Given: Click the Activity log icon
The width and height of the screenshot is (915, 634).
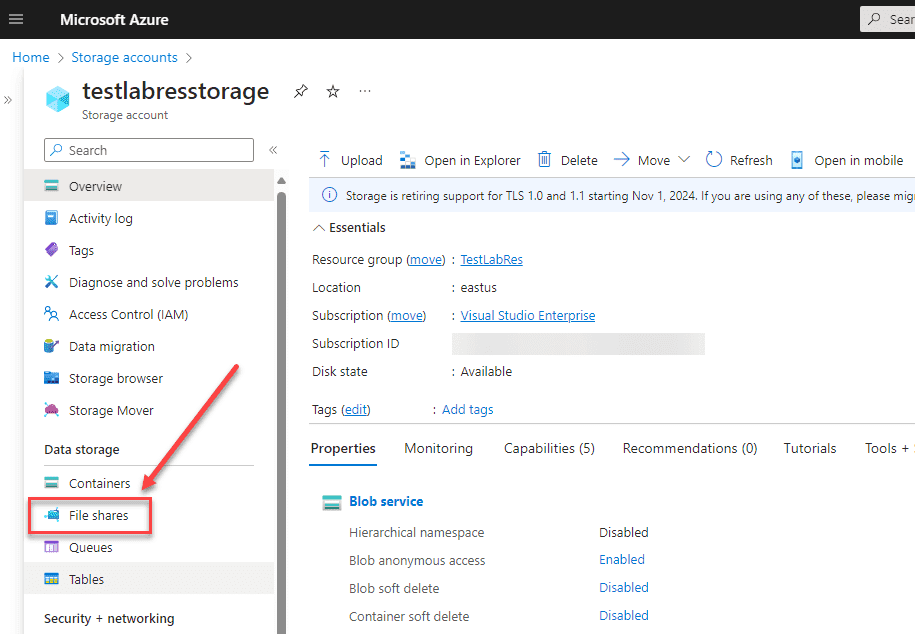Looking at the screenshot, I should [x=51, y=218].
